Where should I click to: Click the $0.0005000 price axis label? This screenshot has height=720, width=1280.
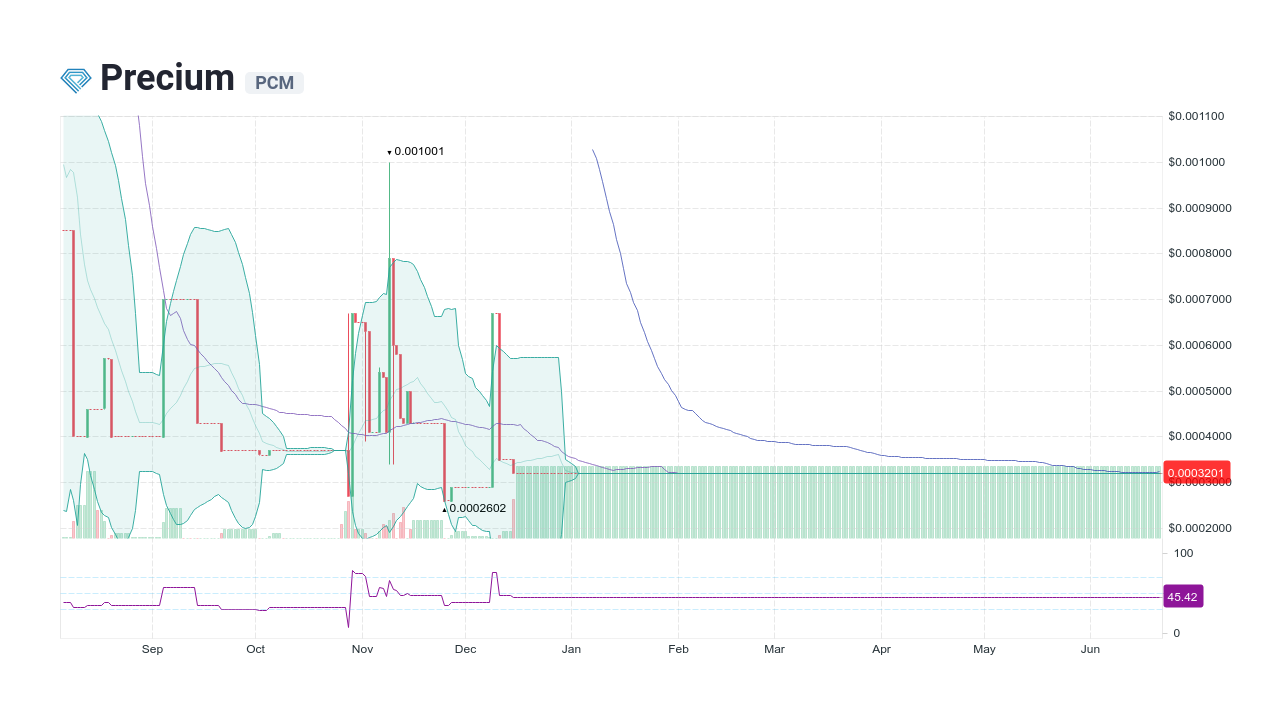(x=1199, y=391)
